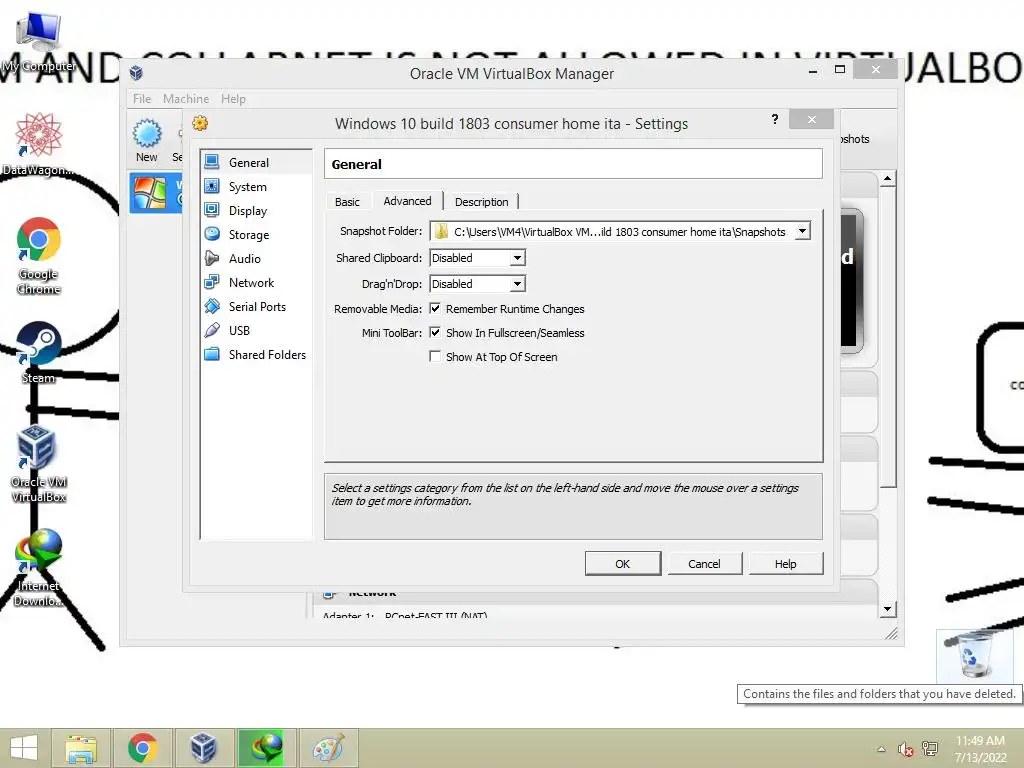Switch to VirtualBox in the taskbar
The width and height of the screenshot is (1024, 768).
tap(203, 748)
